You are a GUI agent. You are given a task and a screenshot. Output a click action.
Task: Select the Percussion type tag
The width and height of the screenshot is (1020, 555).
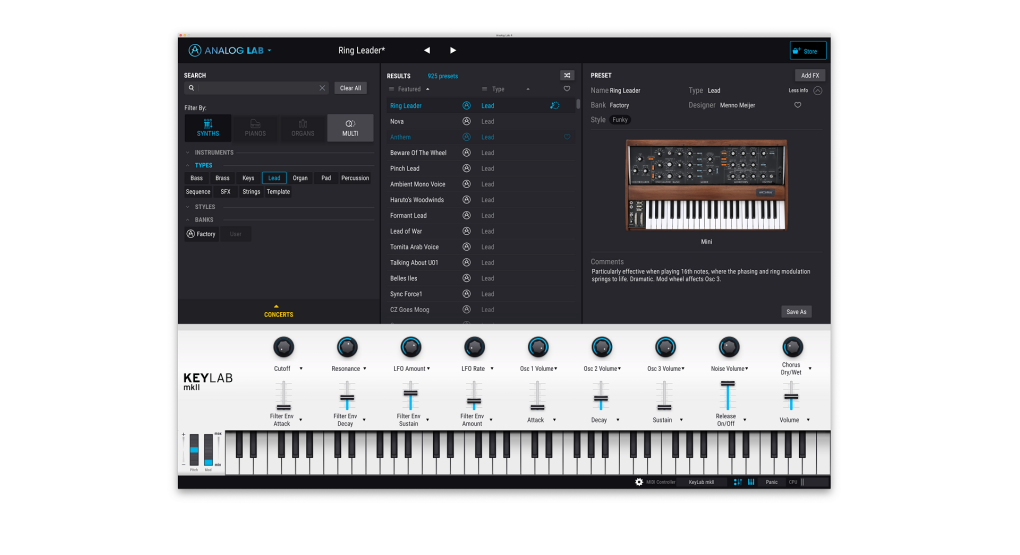355,178
